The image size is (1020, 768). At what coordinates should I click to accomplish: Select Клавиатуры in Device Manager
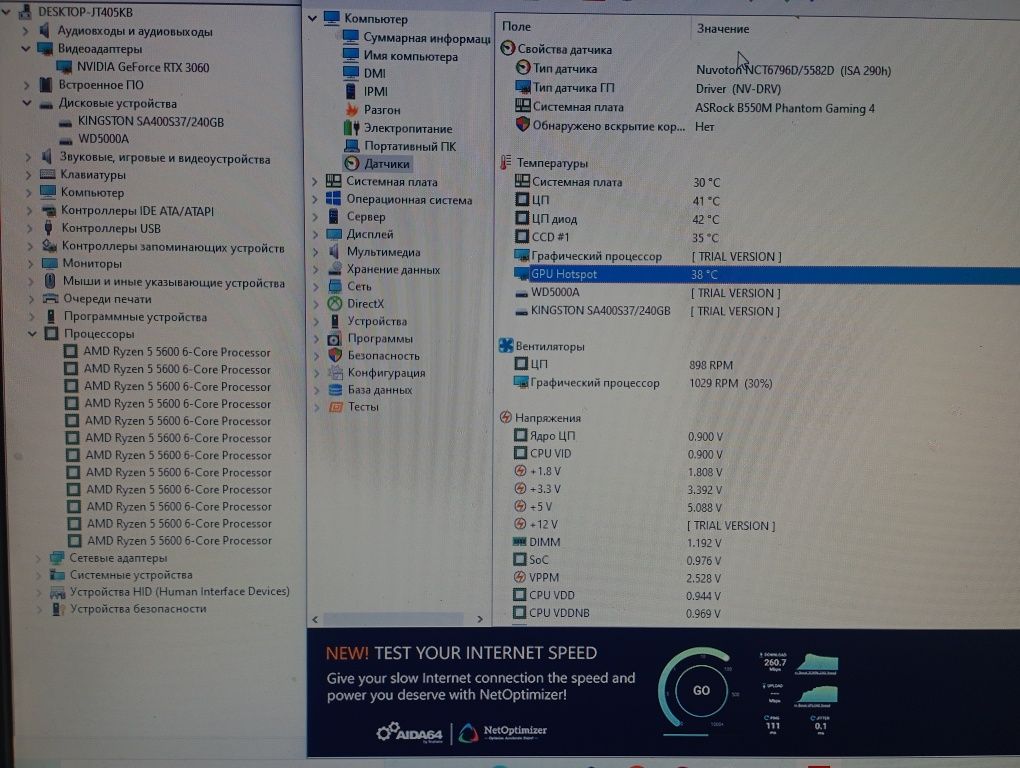(x=93, y=174)
